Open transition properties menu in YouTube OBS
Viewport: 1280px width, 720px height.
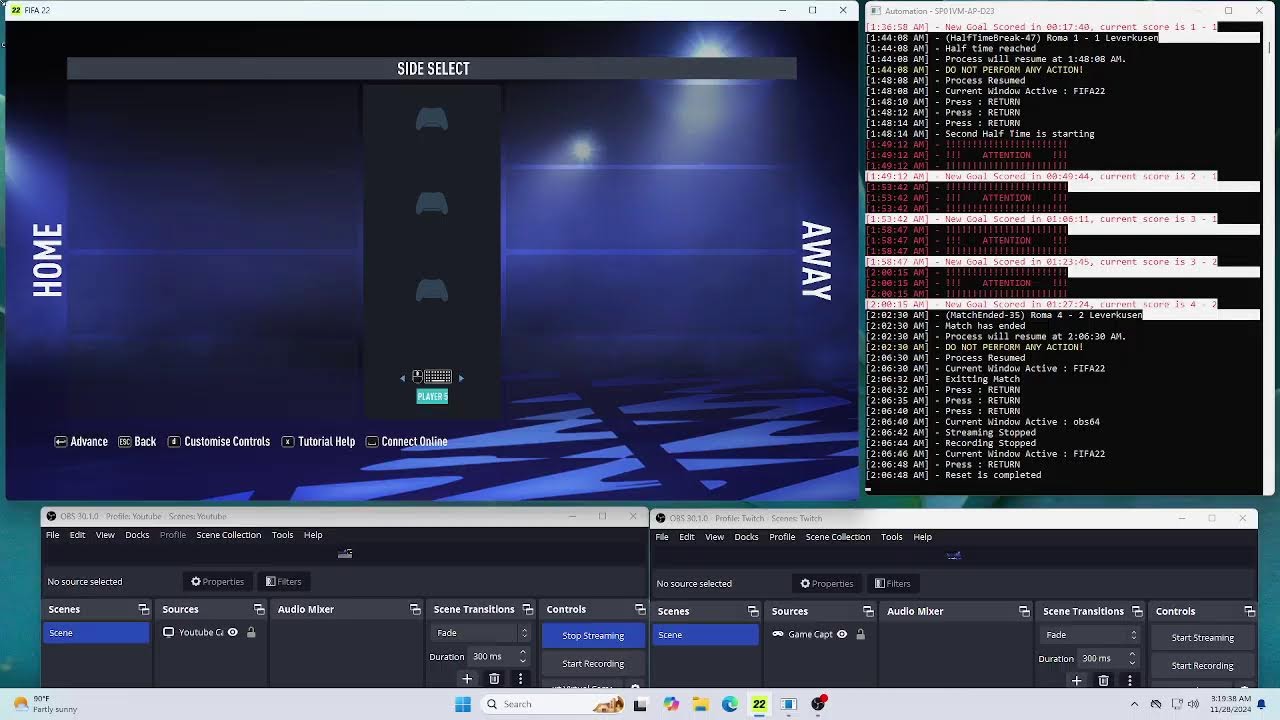(x=521, y=679)
